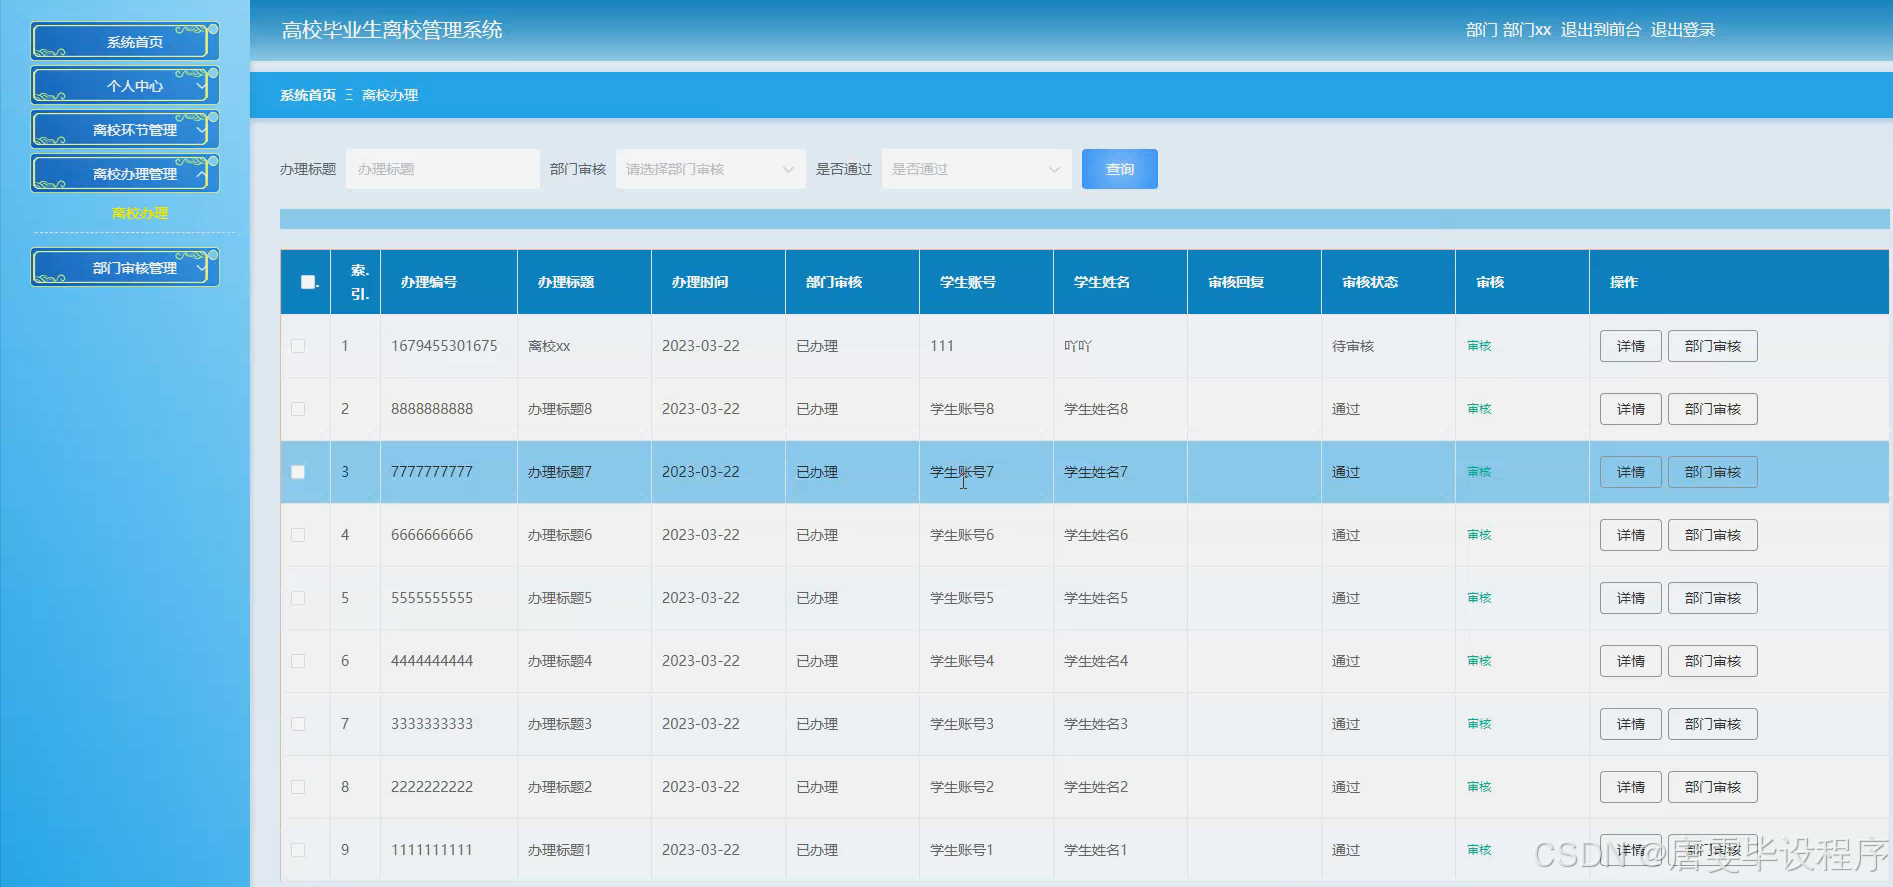
Task: Open 详情 for row 办理标题6
Action: coord(1631,535)
